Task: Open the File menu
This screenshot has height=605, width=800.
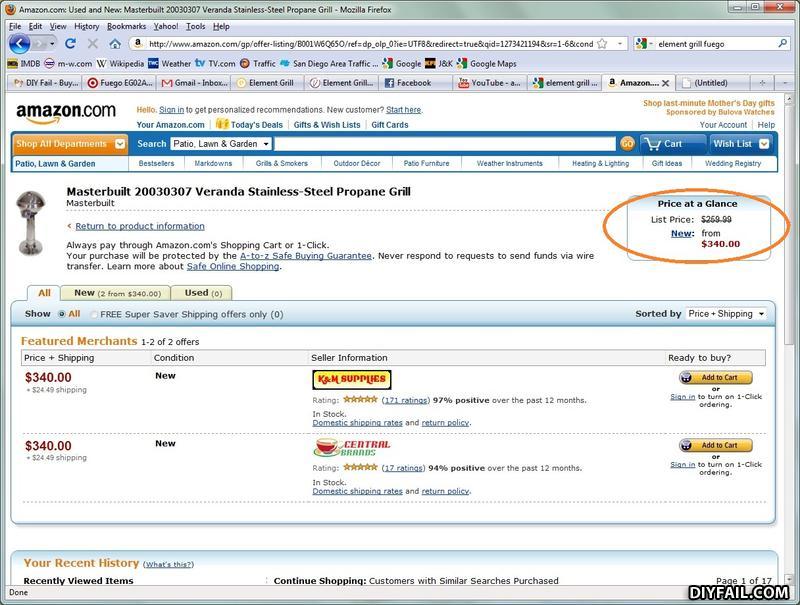Action: [15, 26]
